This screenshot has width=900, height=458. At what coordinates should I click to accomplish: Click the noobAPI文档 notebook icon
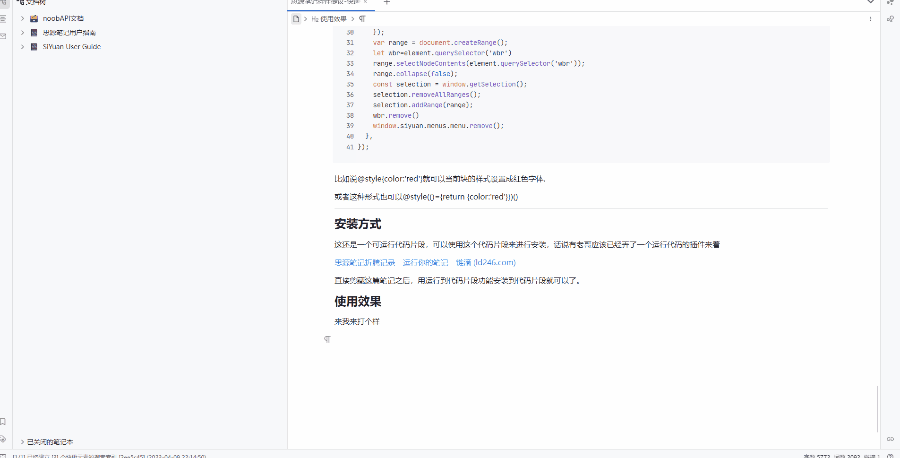tap(34, 19)
